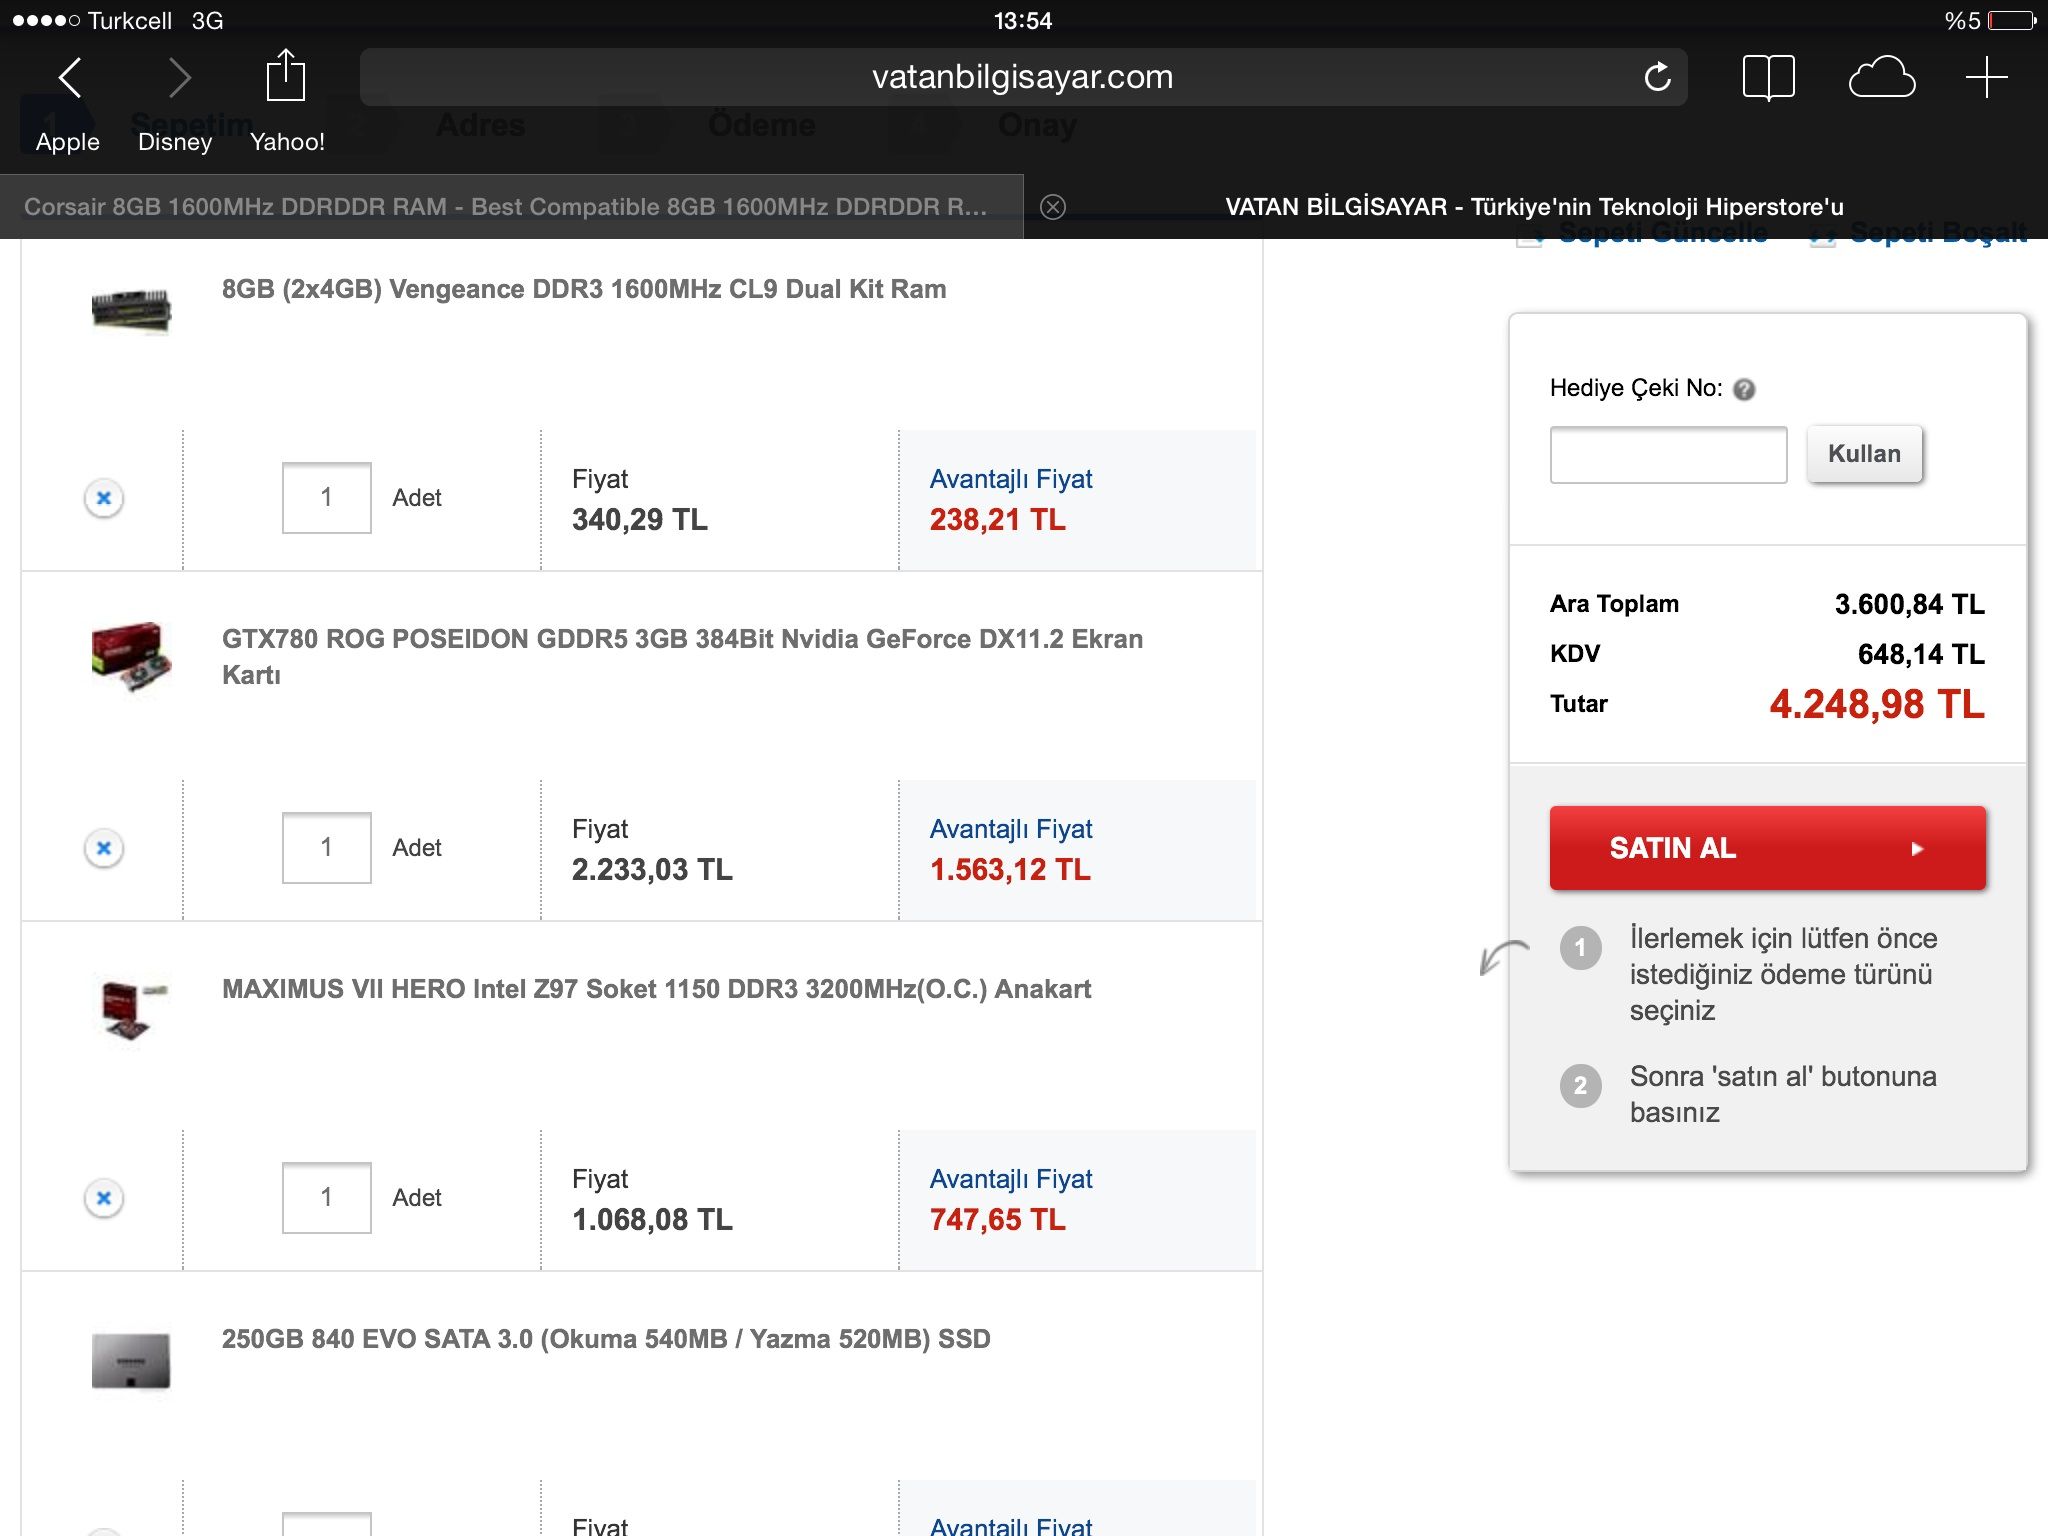2048x1536 pixels.
Task: Open the 840 EVO SSD product thumbnail
Action: point(131,1360)
